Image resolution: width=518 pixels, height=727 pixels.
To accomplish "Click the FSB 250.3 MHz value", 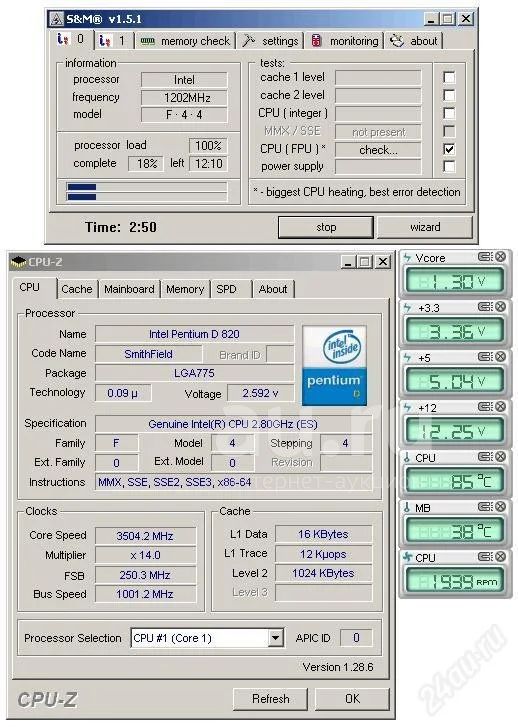I will pyautogui.click(x=145, y=575).
